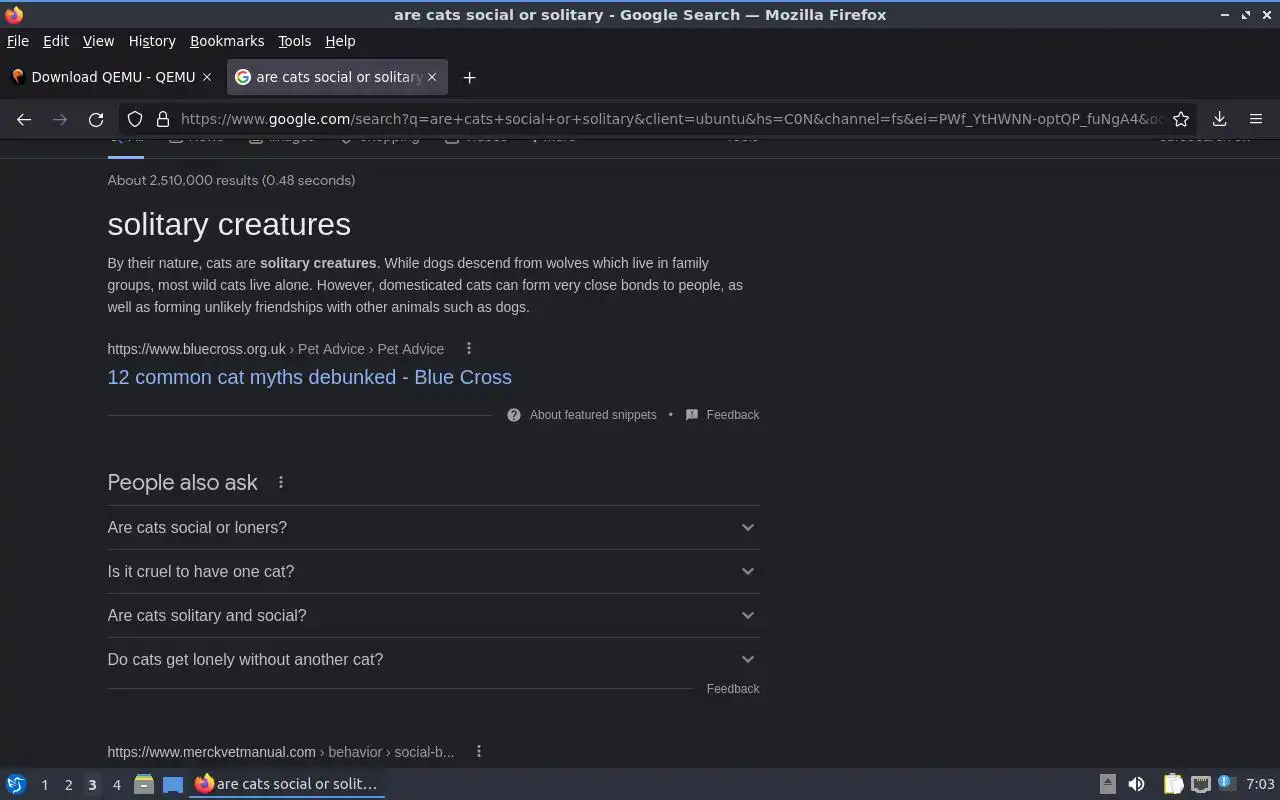
Task: Click the show desktop taskbar icon
Action: [173, 784]
